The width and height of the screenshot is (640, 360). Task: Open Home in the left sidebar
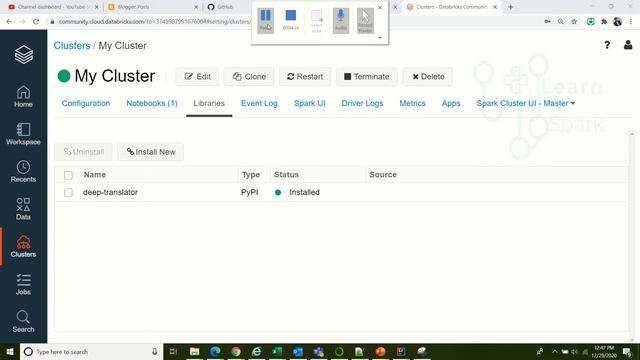tap(23, 97)
